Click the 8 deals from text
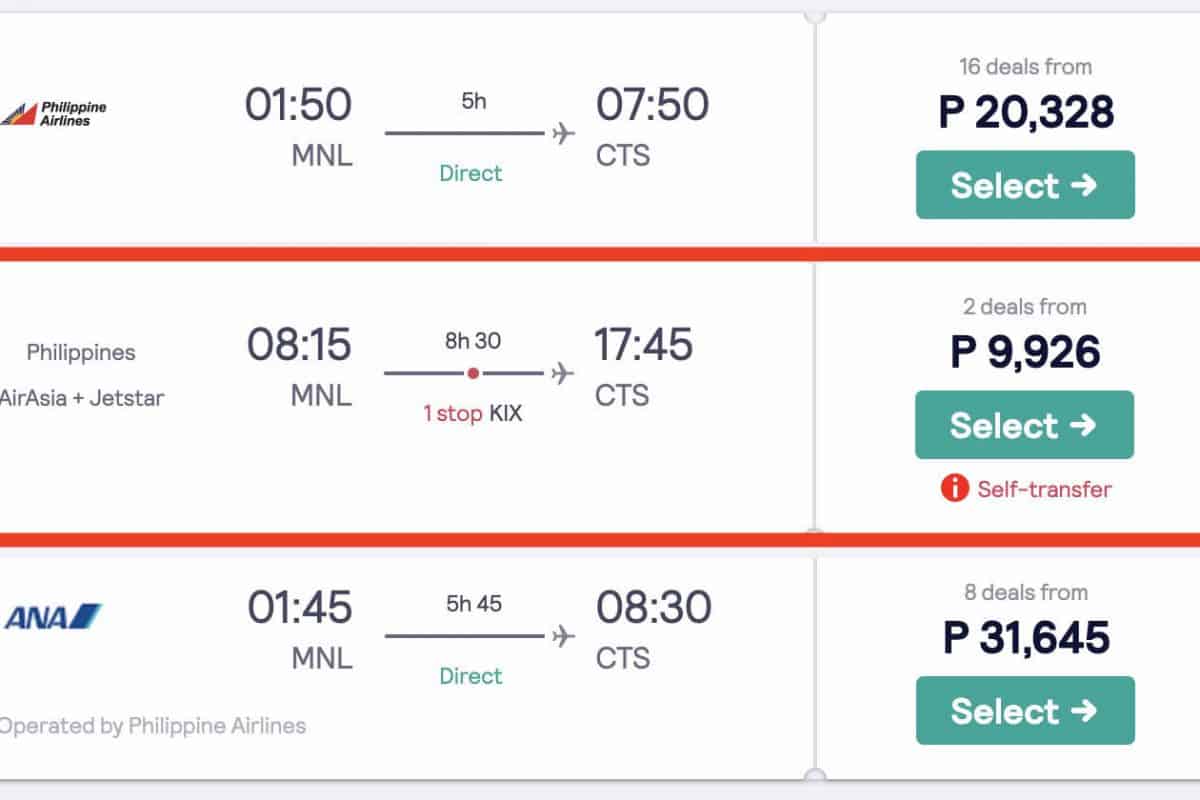 (x=1025, y=592)
